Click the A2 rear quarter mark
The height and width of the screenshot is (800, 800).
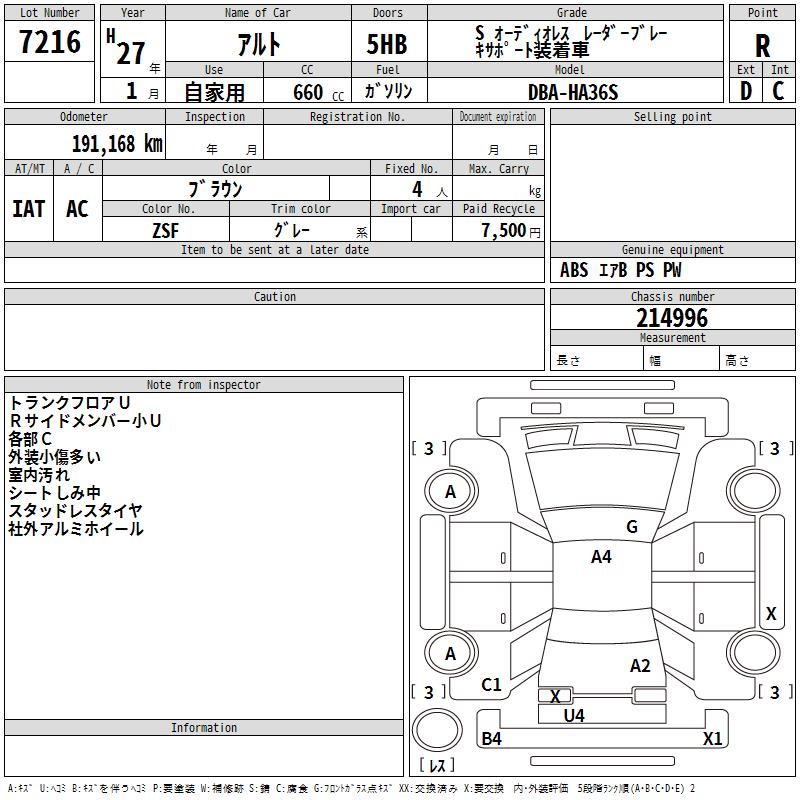tap(640, 666)
